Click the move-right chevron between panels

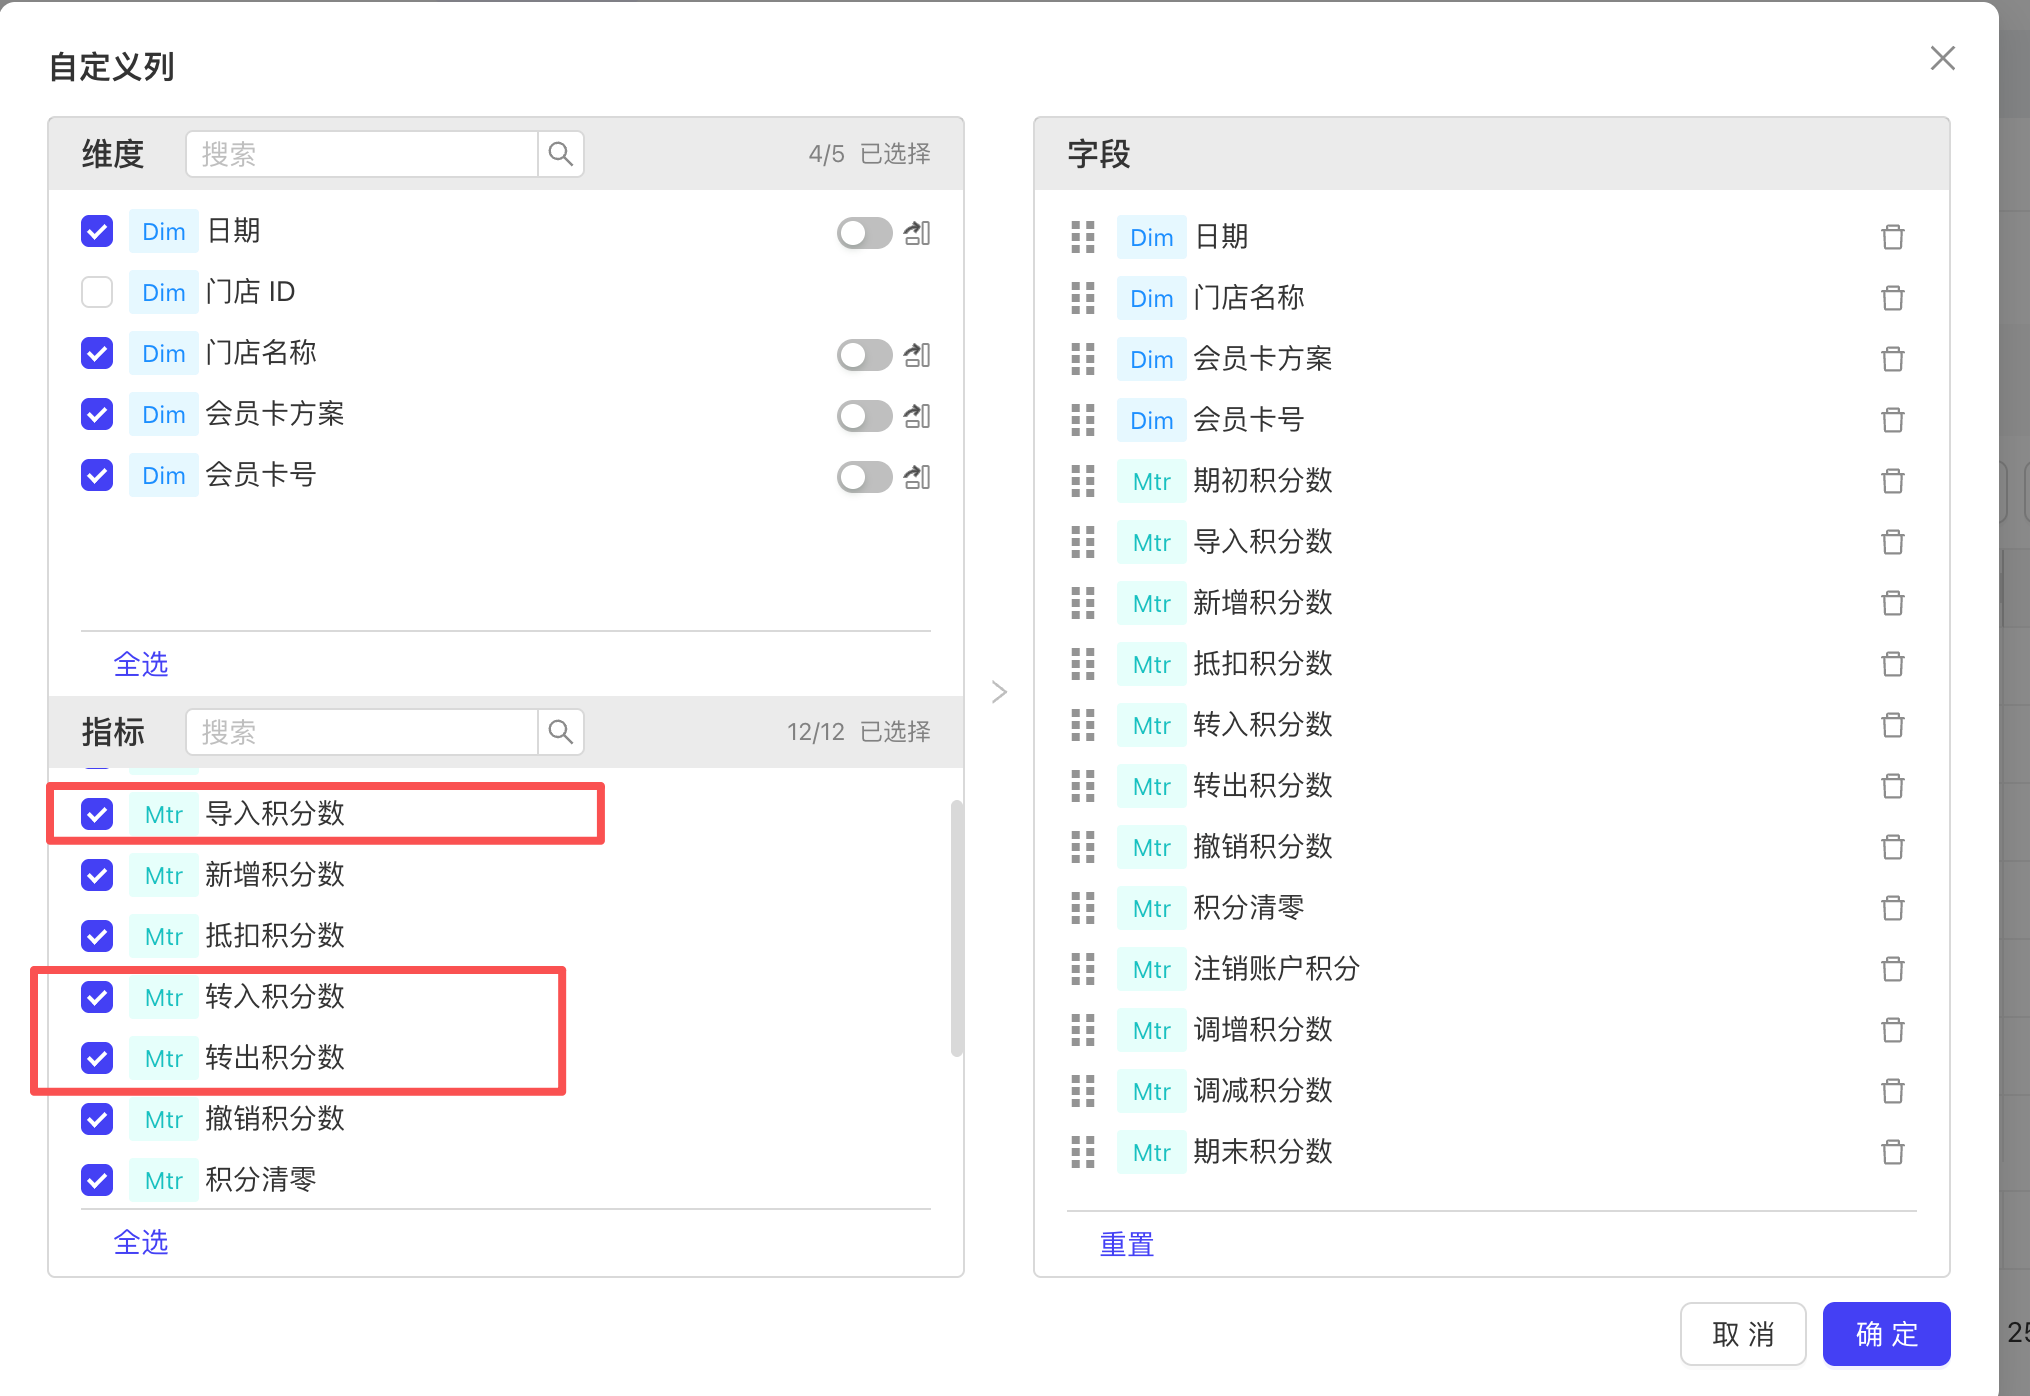coord(999,692)
